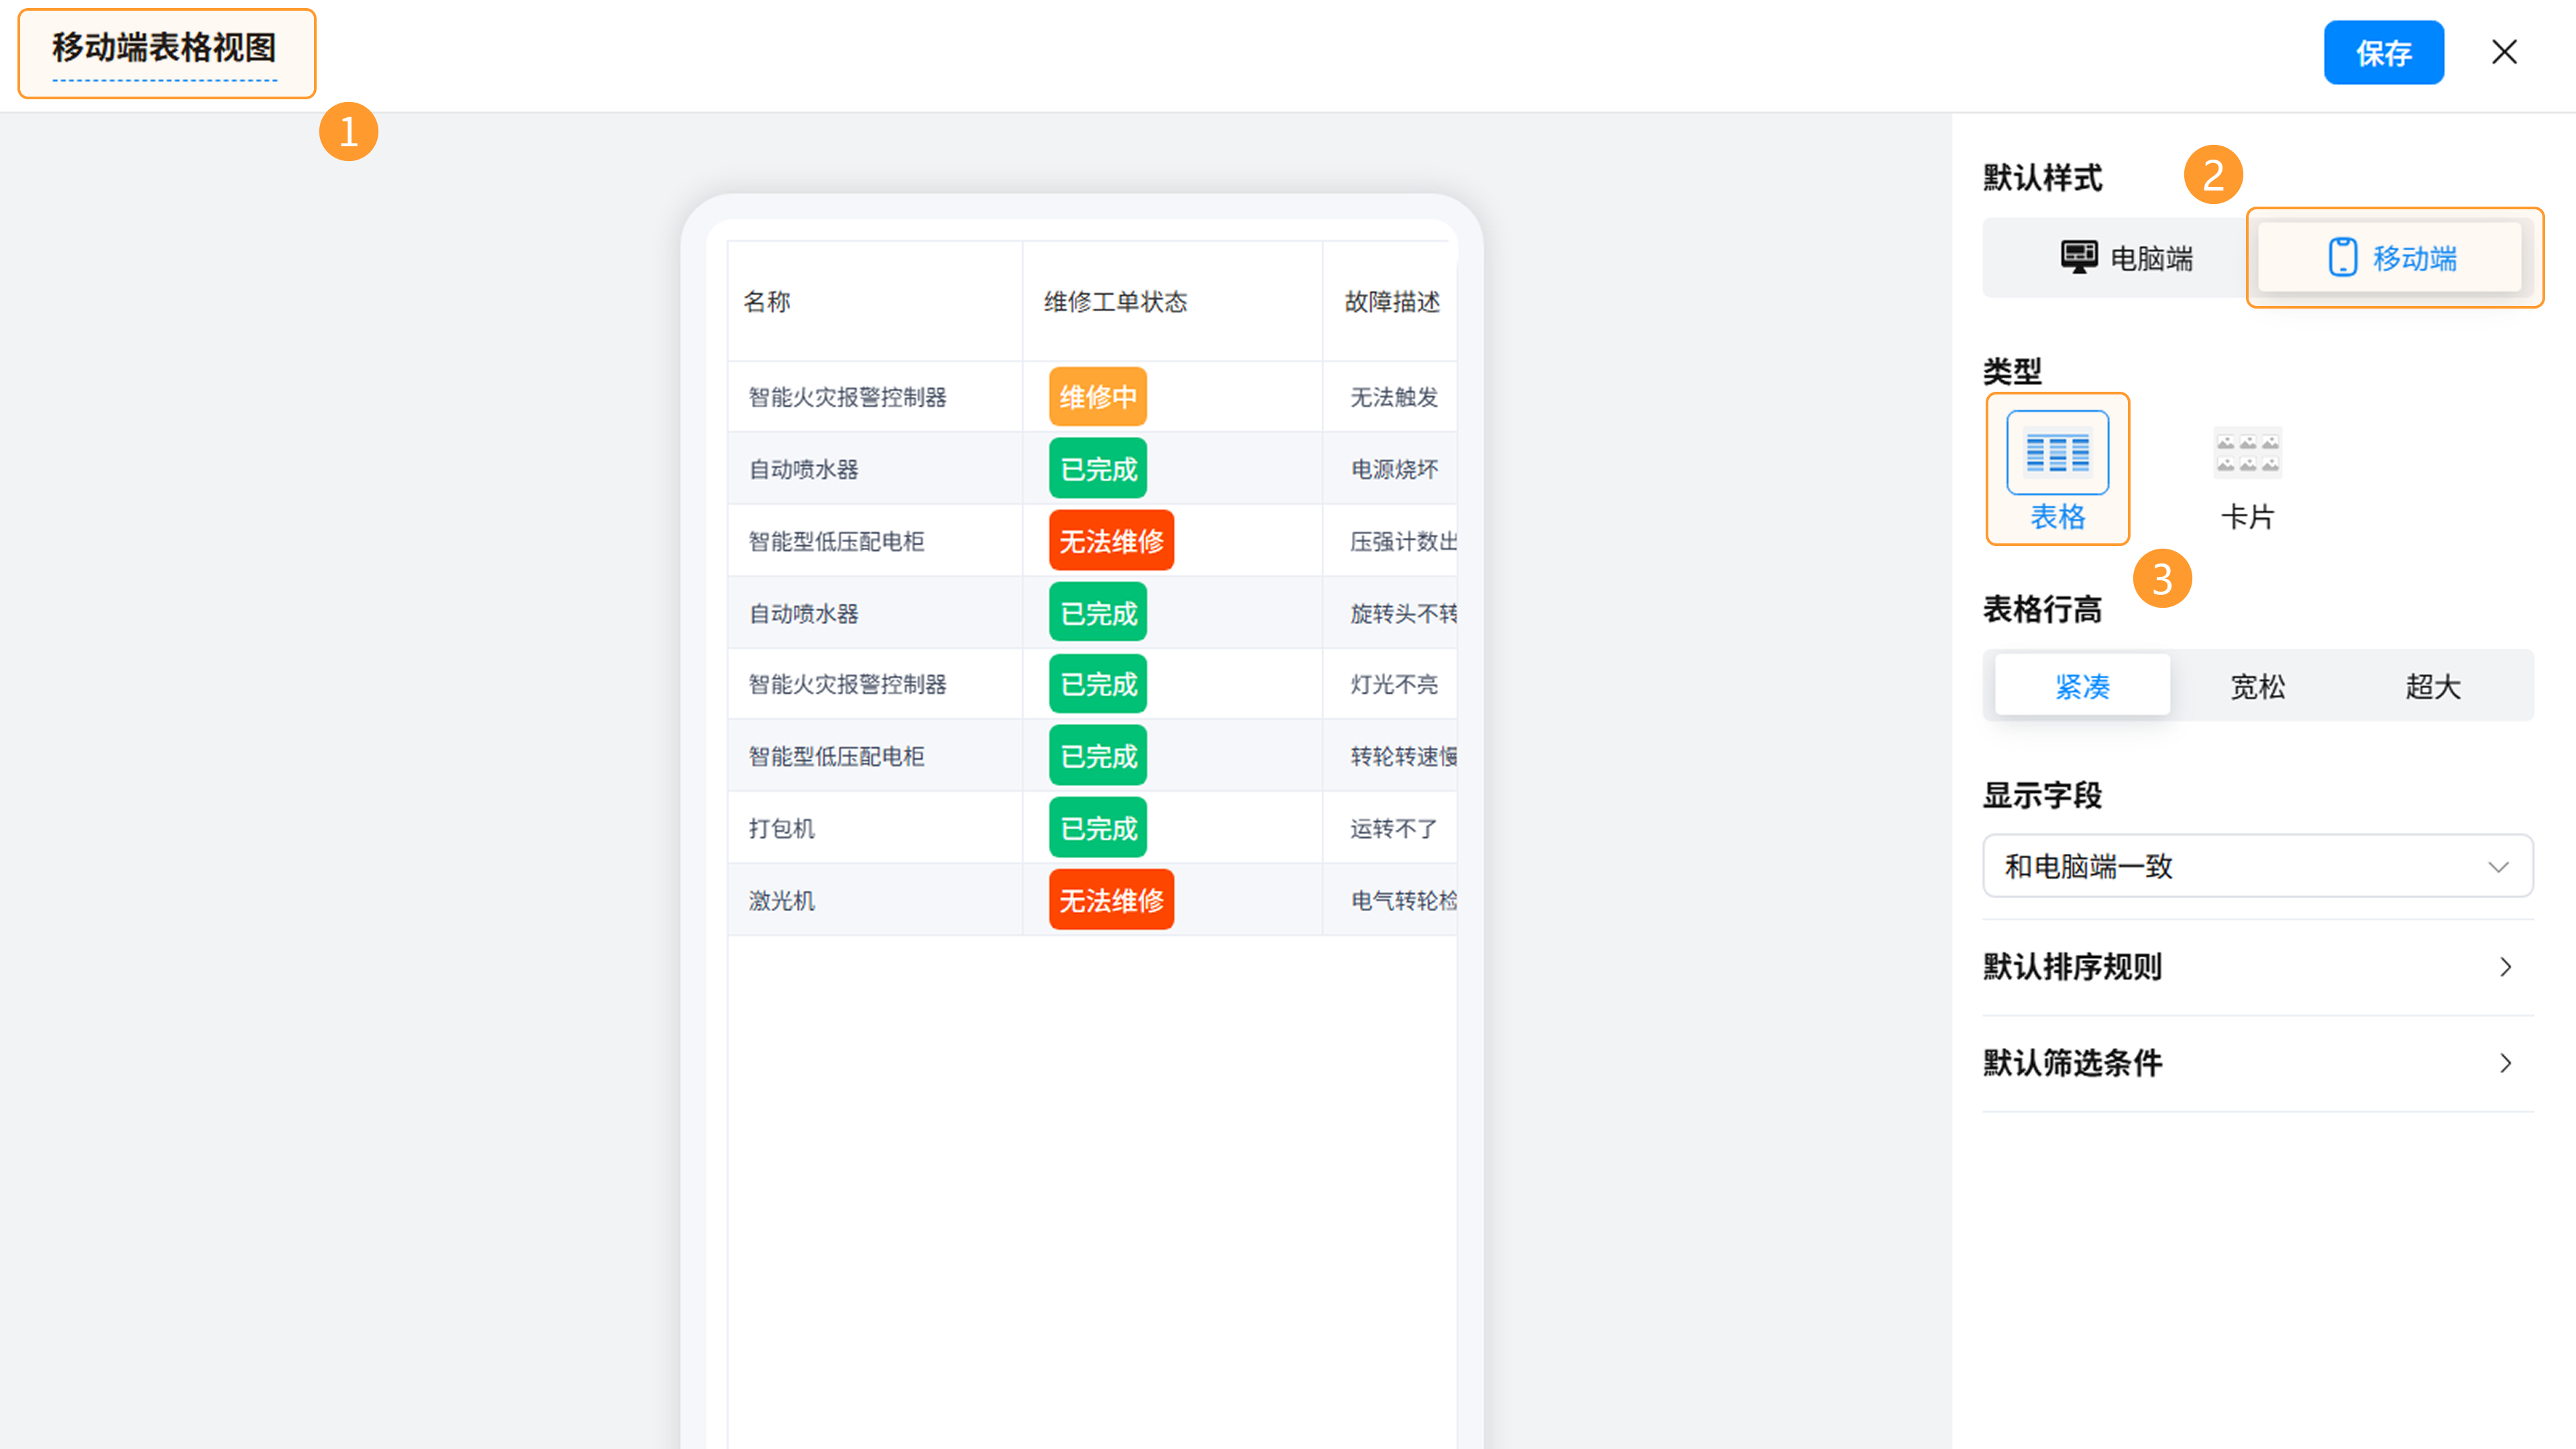Click the 维修工单状态 column header
The image size is (2576, 1449).
click(1115, 302)
